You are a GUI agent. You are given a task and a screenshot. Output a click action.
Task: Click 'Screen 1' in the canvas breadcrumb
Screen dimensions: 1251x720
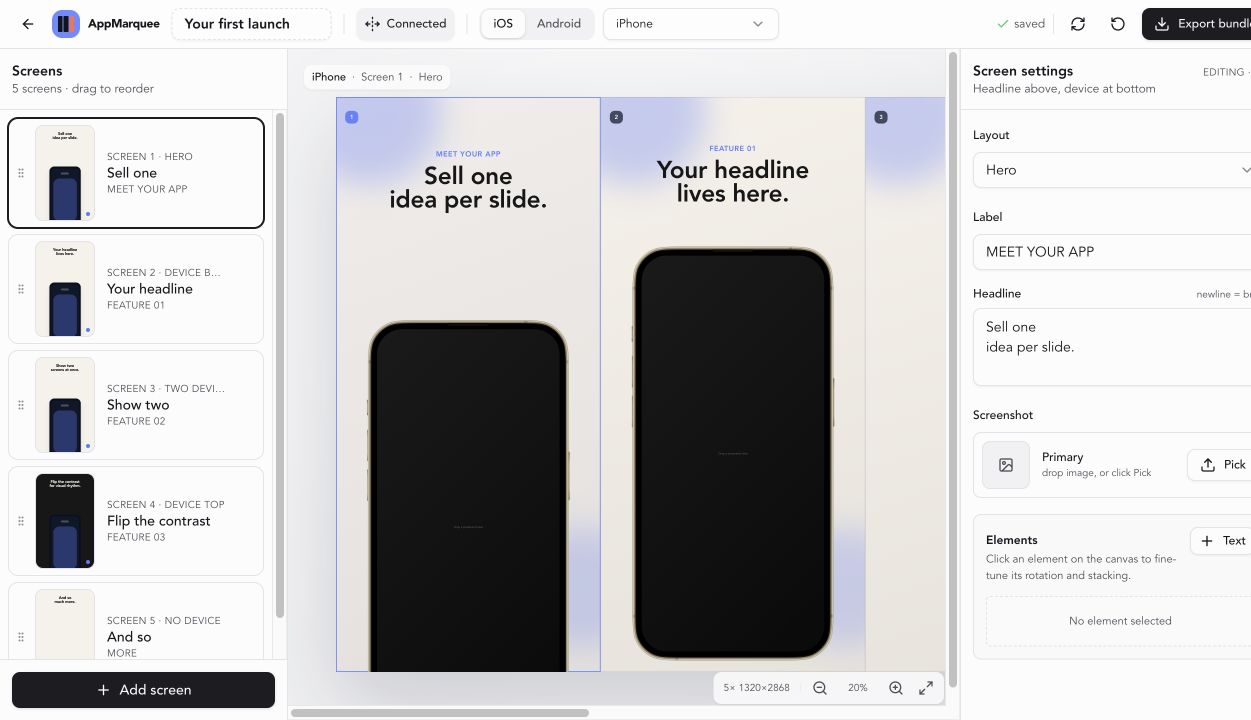[x=382, y=77]
